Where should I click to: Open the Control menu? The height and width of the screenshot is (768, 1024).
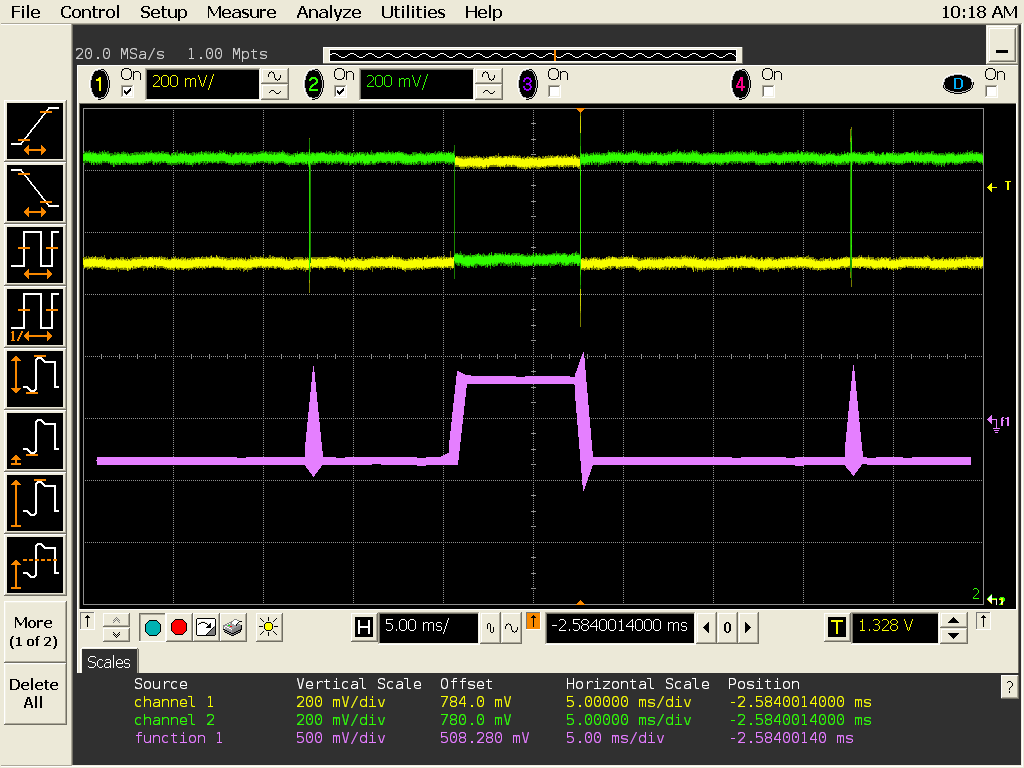(89, 12)
